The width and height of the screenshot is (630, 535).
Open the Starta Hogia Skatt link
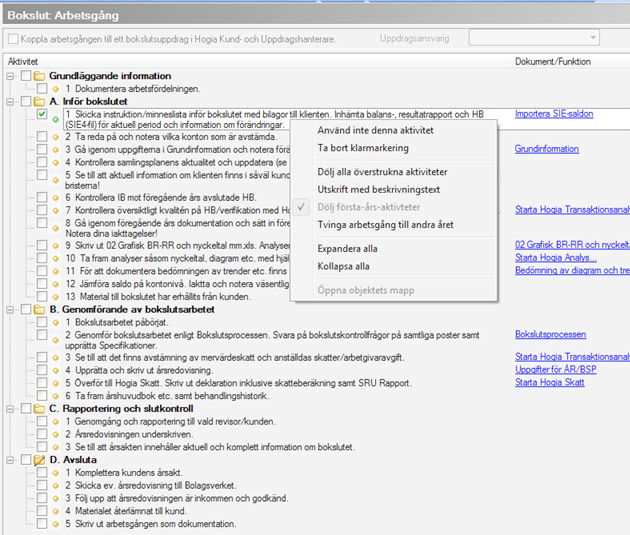pyautogui.click(x=550, y=382)
